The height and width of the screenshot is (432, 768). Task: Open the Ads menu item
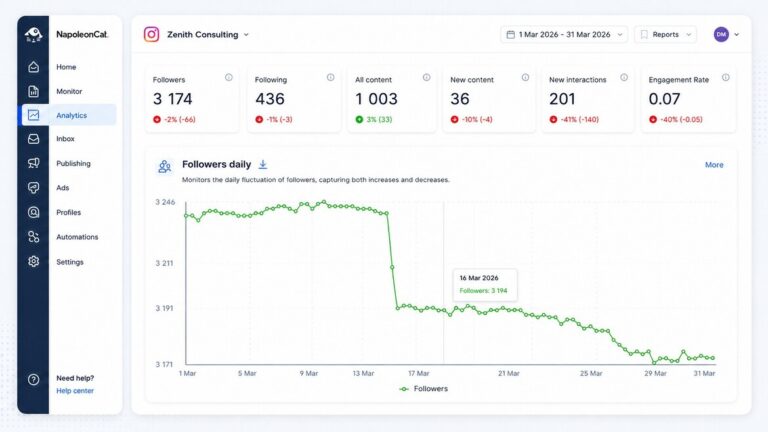(63, 188)
